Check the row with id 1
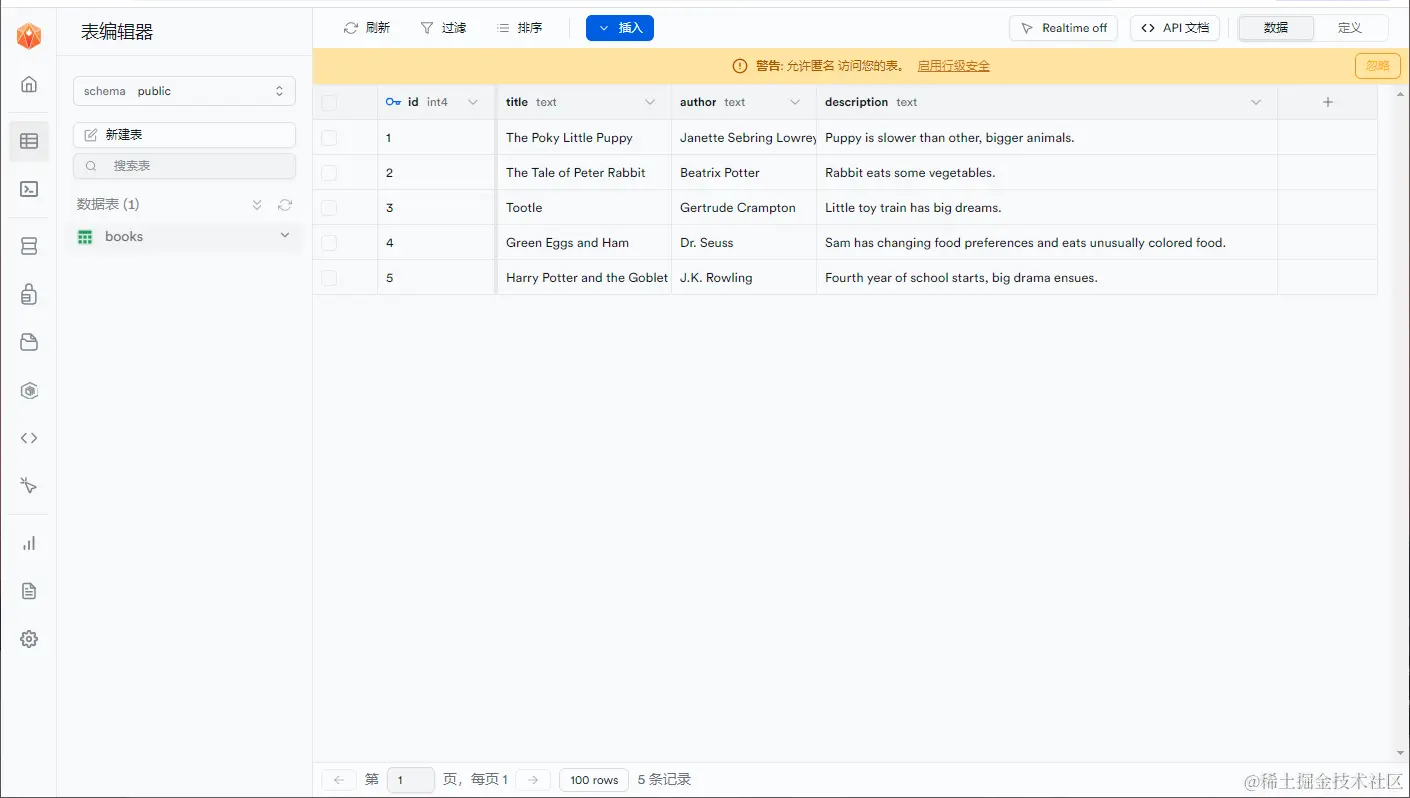The image size is (1410, 798). [329, 138]
